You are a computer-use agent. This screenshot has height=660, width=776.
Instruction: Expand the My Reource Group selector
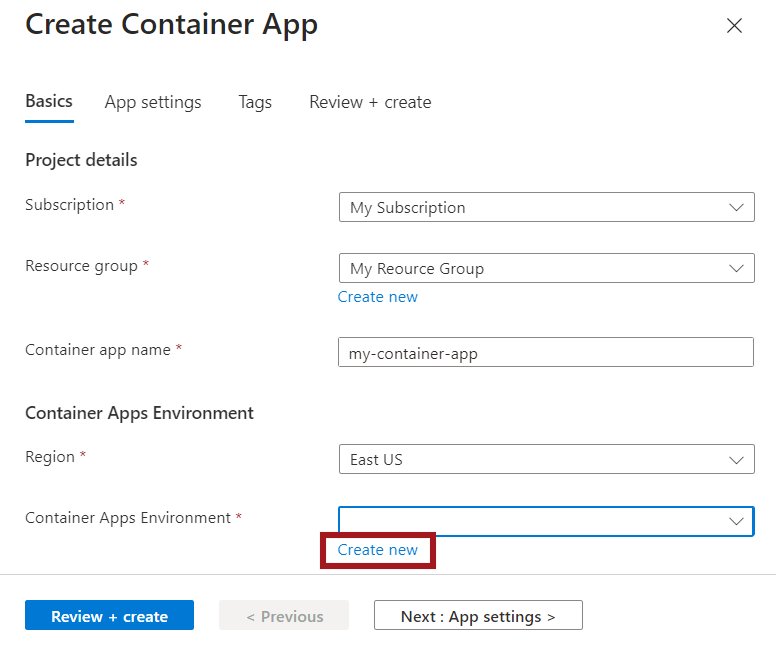(x=530, y=269)
